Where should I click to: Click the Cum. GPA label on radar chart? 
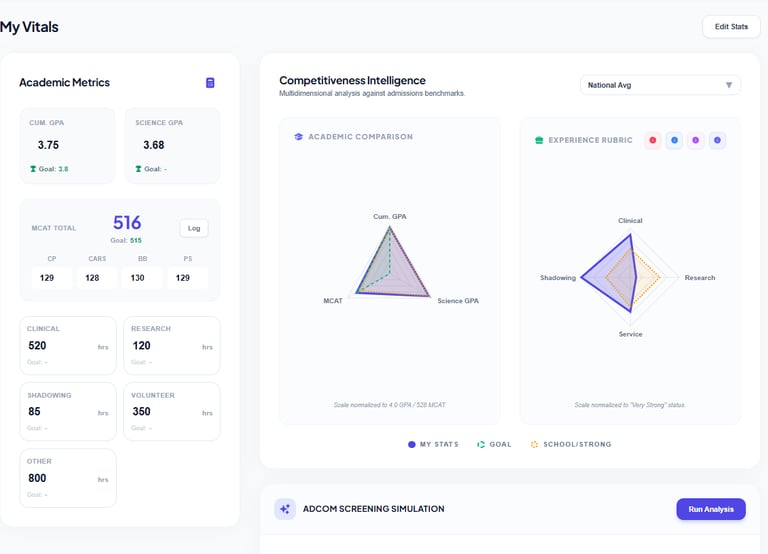pos(390,217)
